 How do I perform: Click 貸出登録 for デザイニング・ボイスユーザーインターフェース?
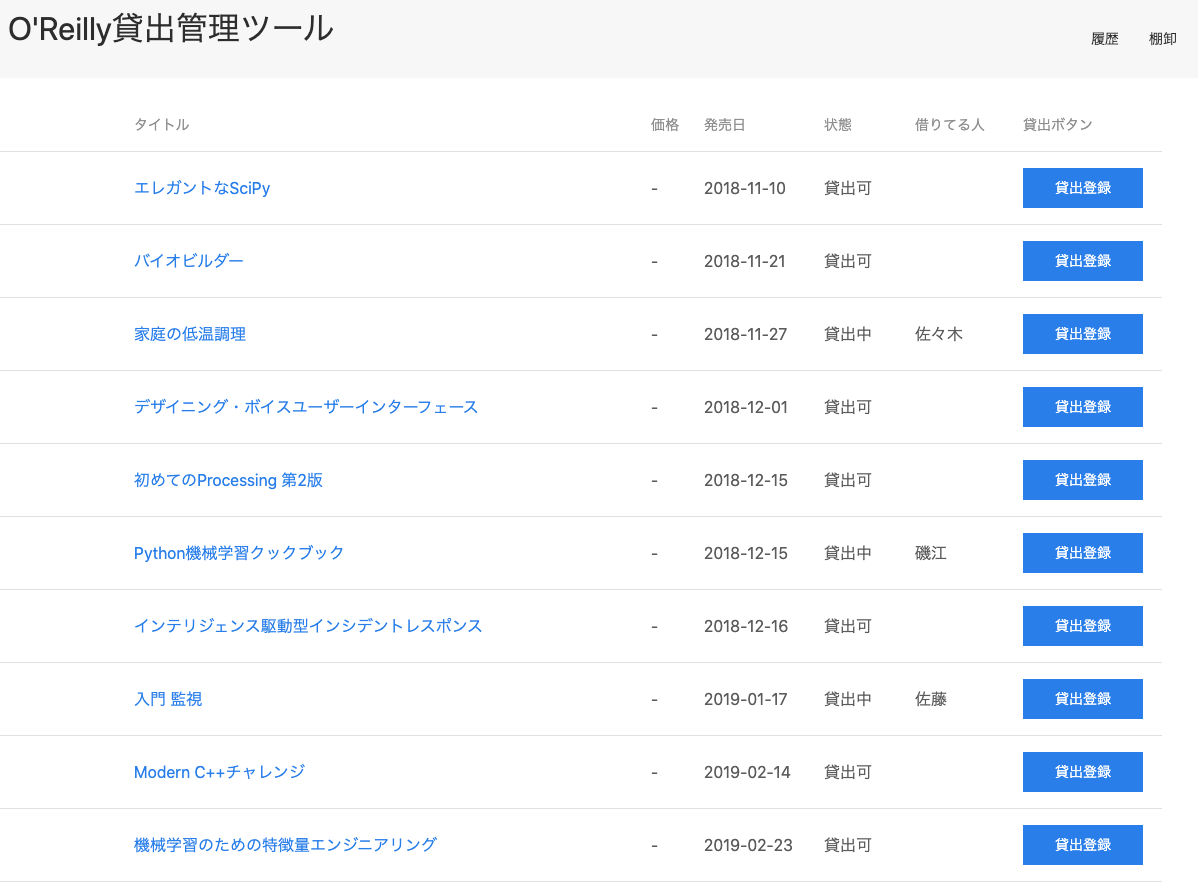pos(1083,407)
